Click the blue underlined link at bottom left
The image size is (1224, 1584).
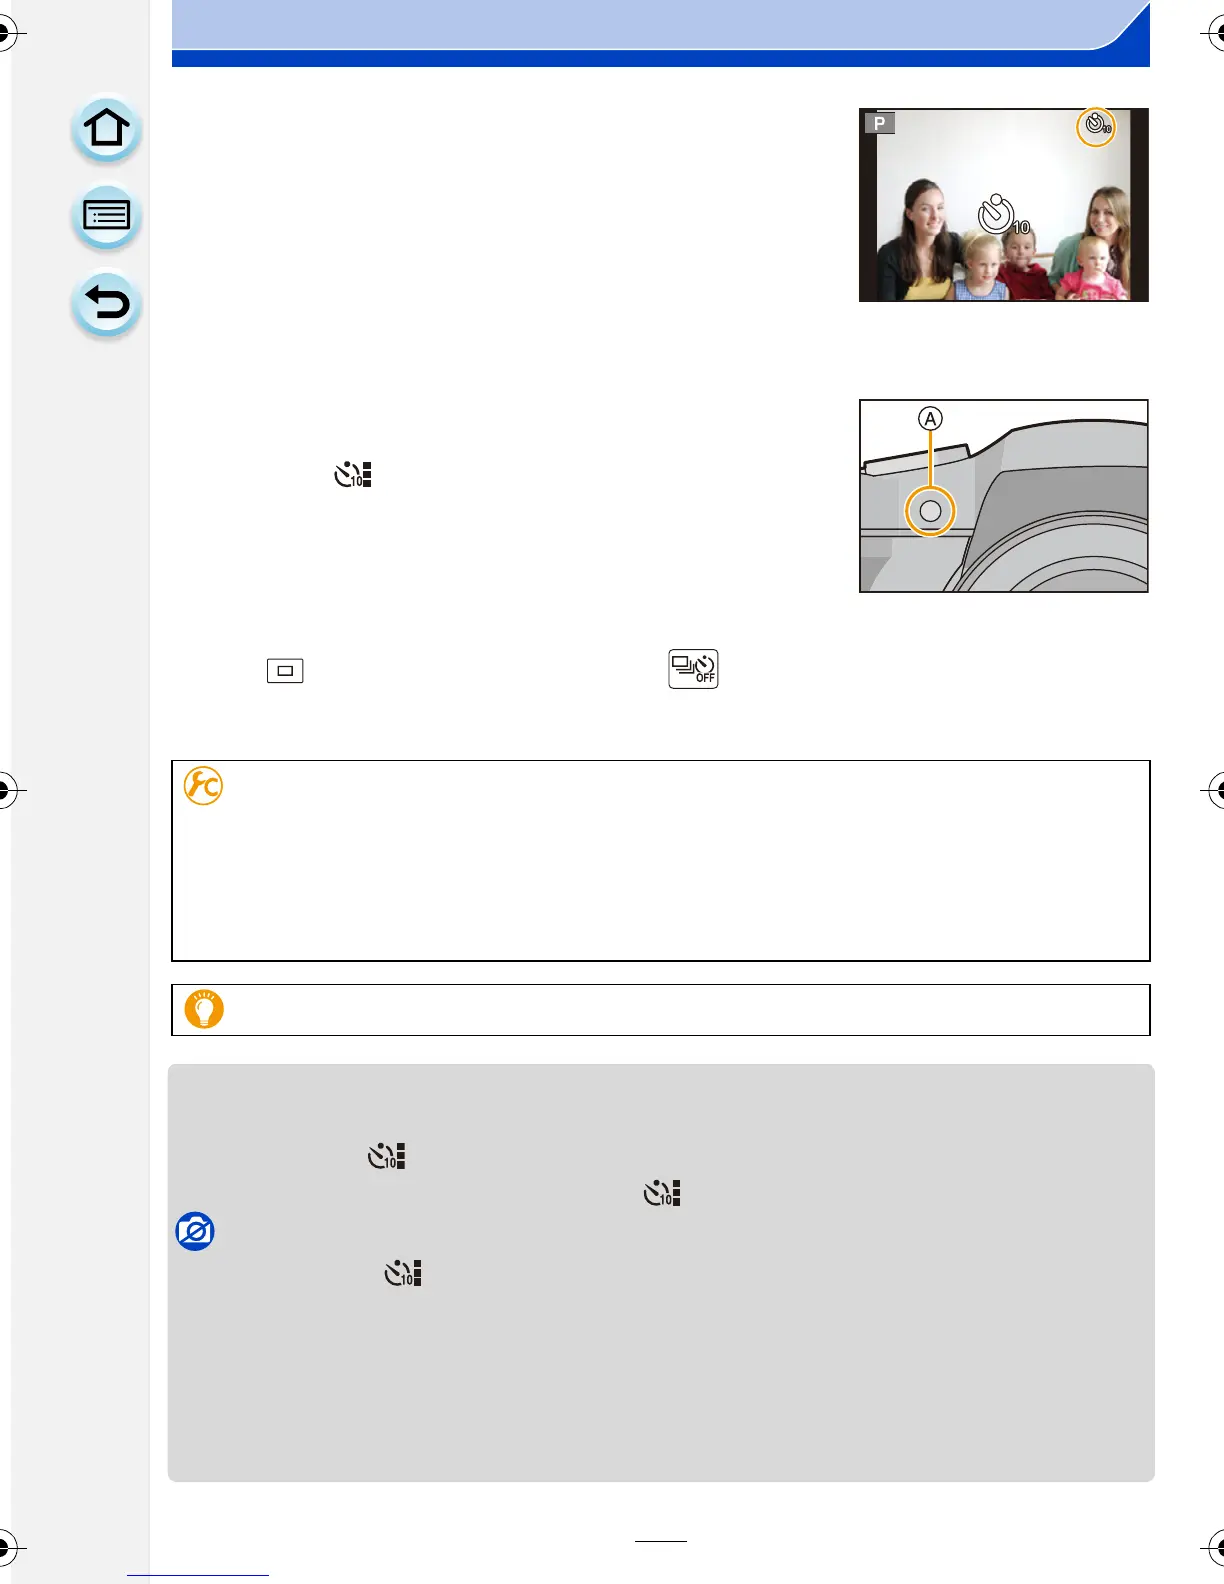pos(198,1573)
